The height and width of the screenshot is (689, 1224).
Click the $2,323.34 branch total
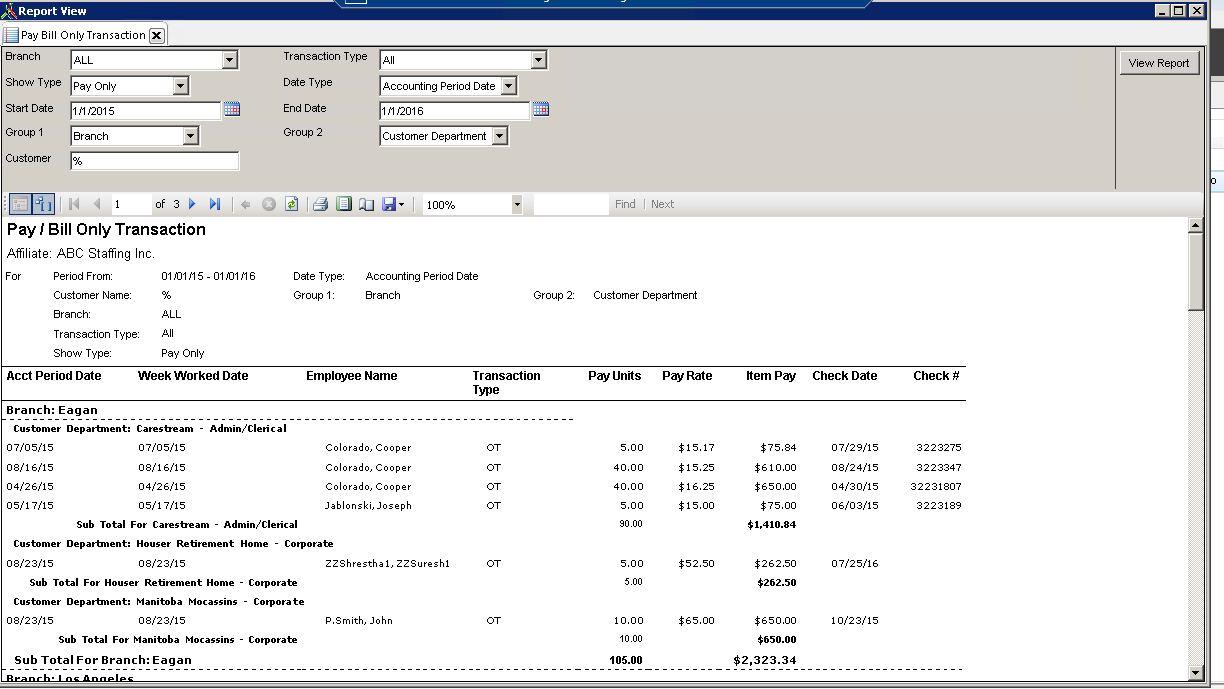(x=765, y=660)
